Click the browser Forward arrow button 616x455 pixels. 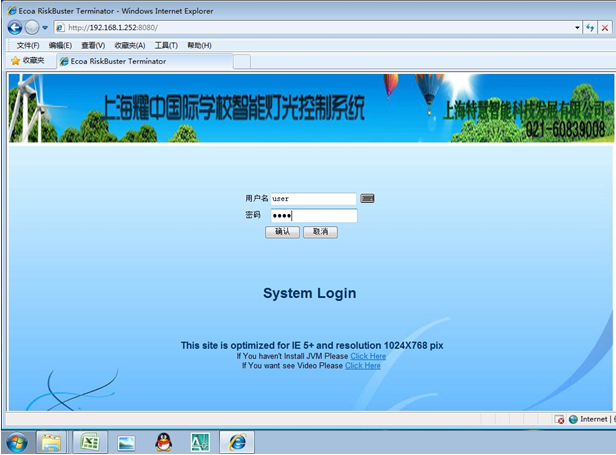tap(32, 27)
